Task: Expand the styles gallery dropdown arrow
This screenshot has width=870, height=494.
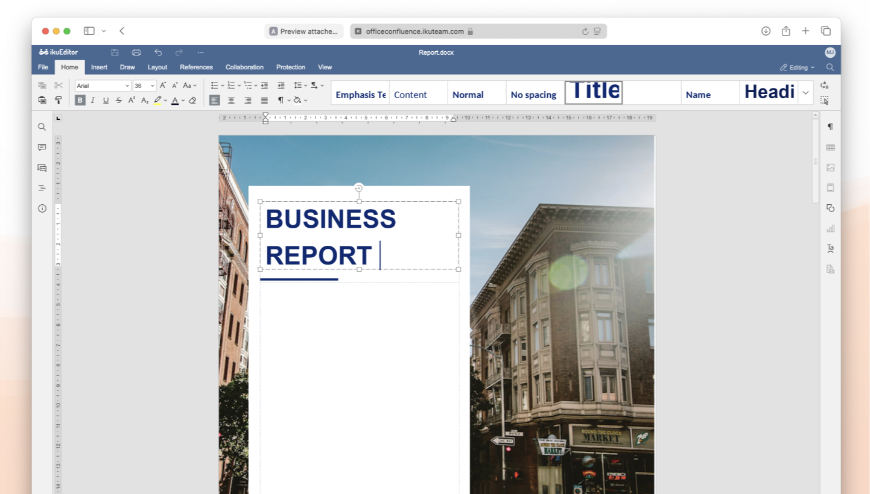Action: [x=805, y=93]
